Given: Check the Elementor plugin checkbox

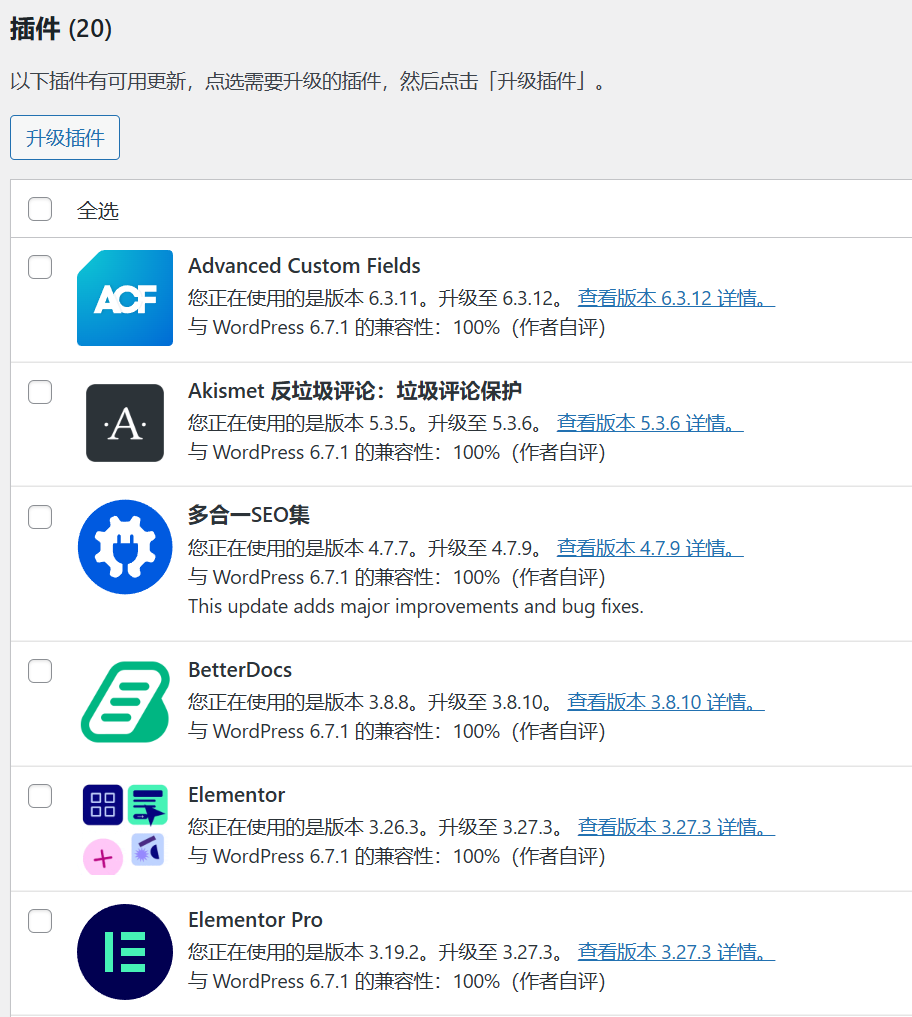Looking at the screenshot, I should coord(39,796).
